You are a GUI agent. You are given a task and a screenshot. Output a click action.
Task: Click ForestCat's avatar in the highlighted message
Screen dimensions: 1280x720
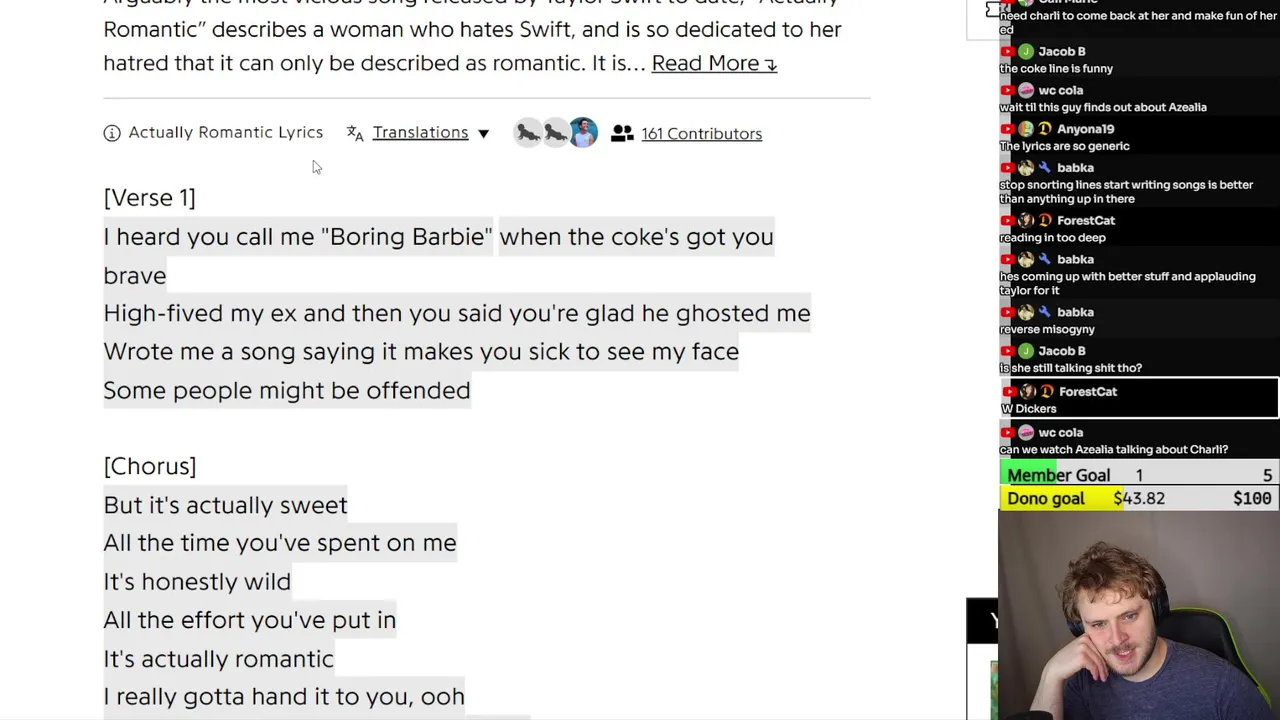[1028, 392]
